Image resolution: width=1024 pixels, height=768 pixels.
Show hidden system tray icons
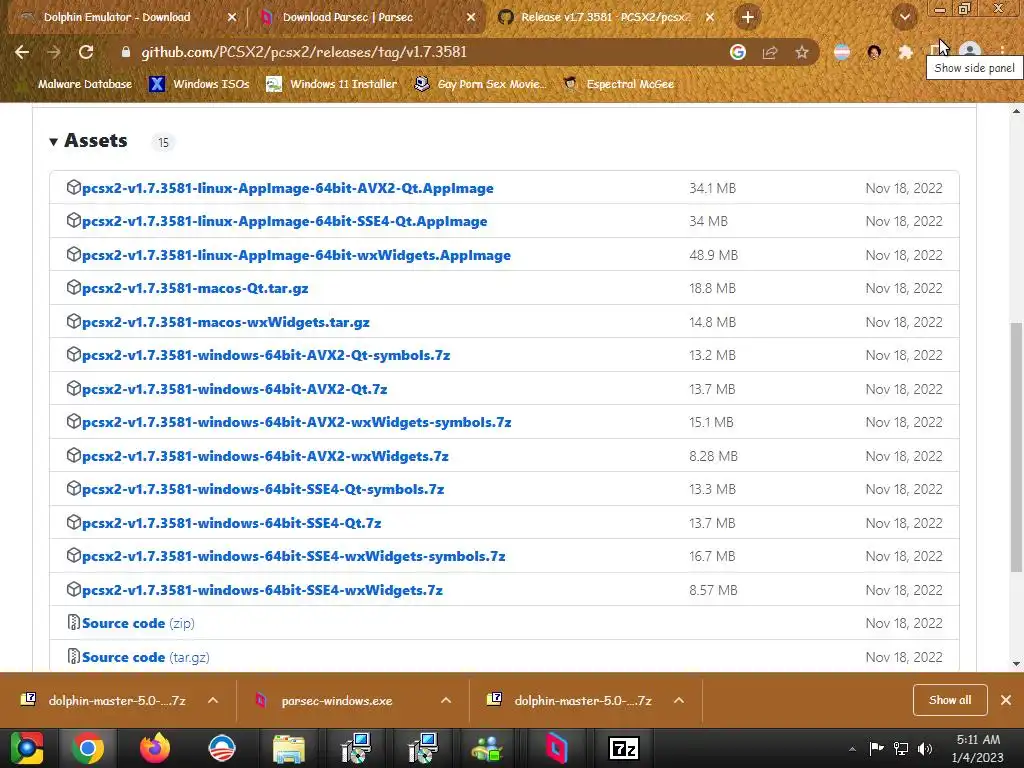coord(852,749)
